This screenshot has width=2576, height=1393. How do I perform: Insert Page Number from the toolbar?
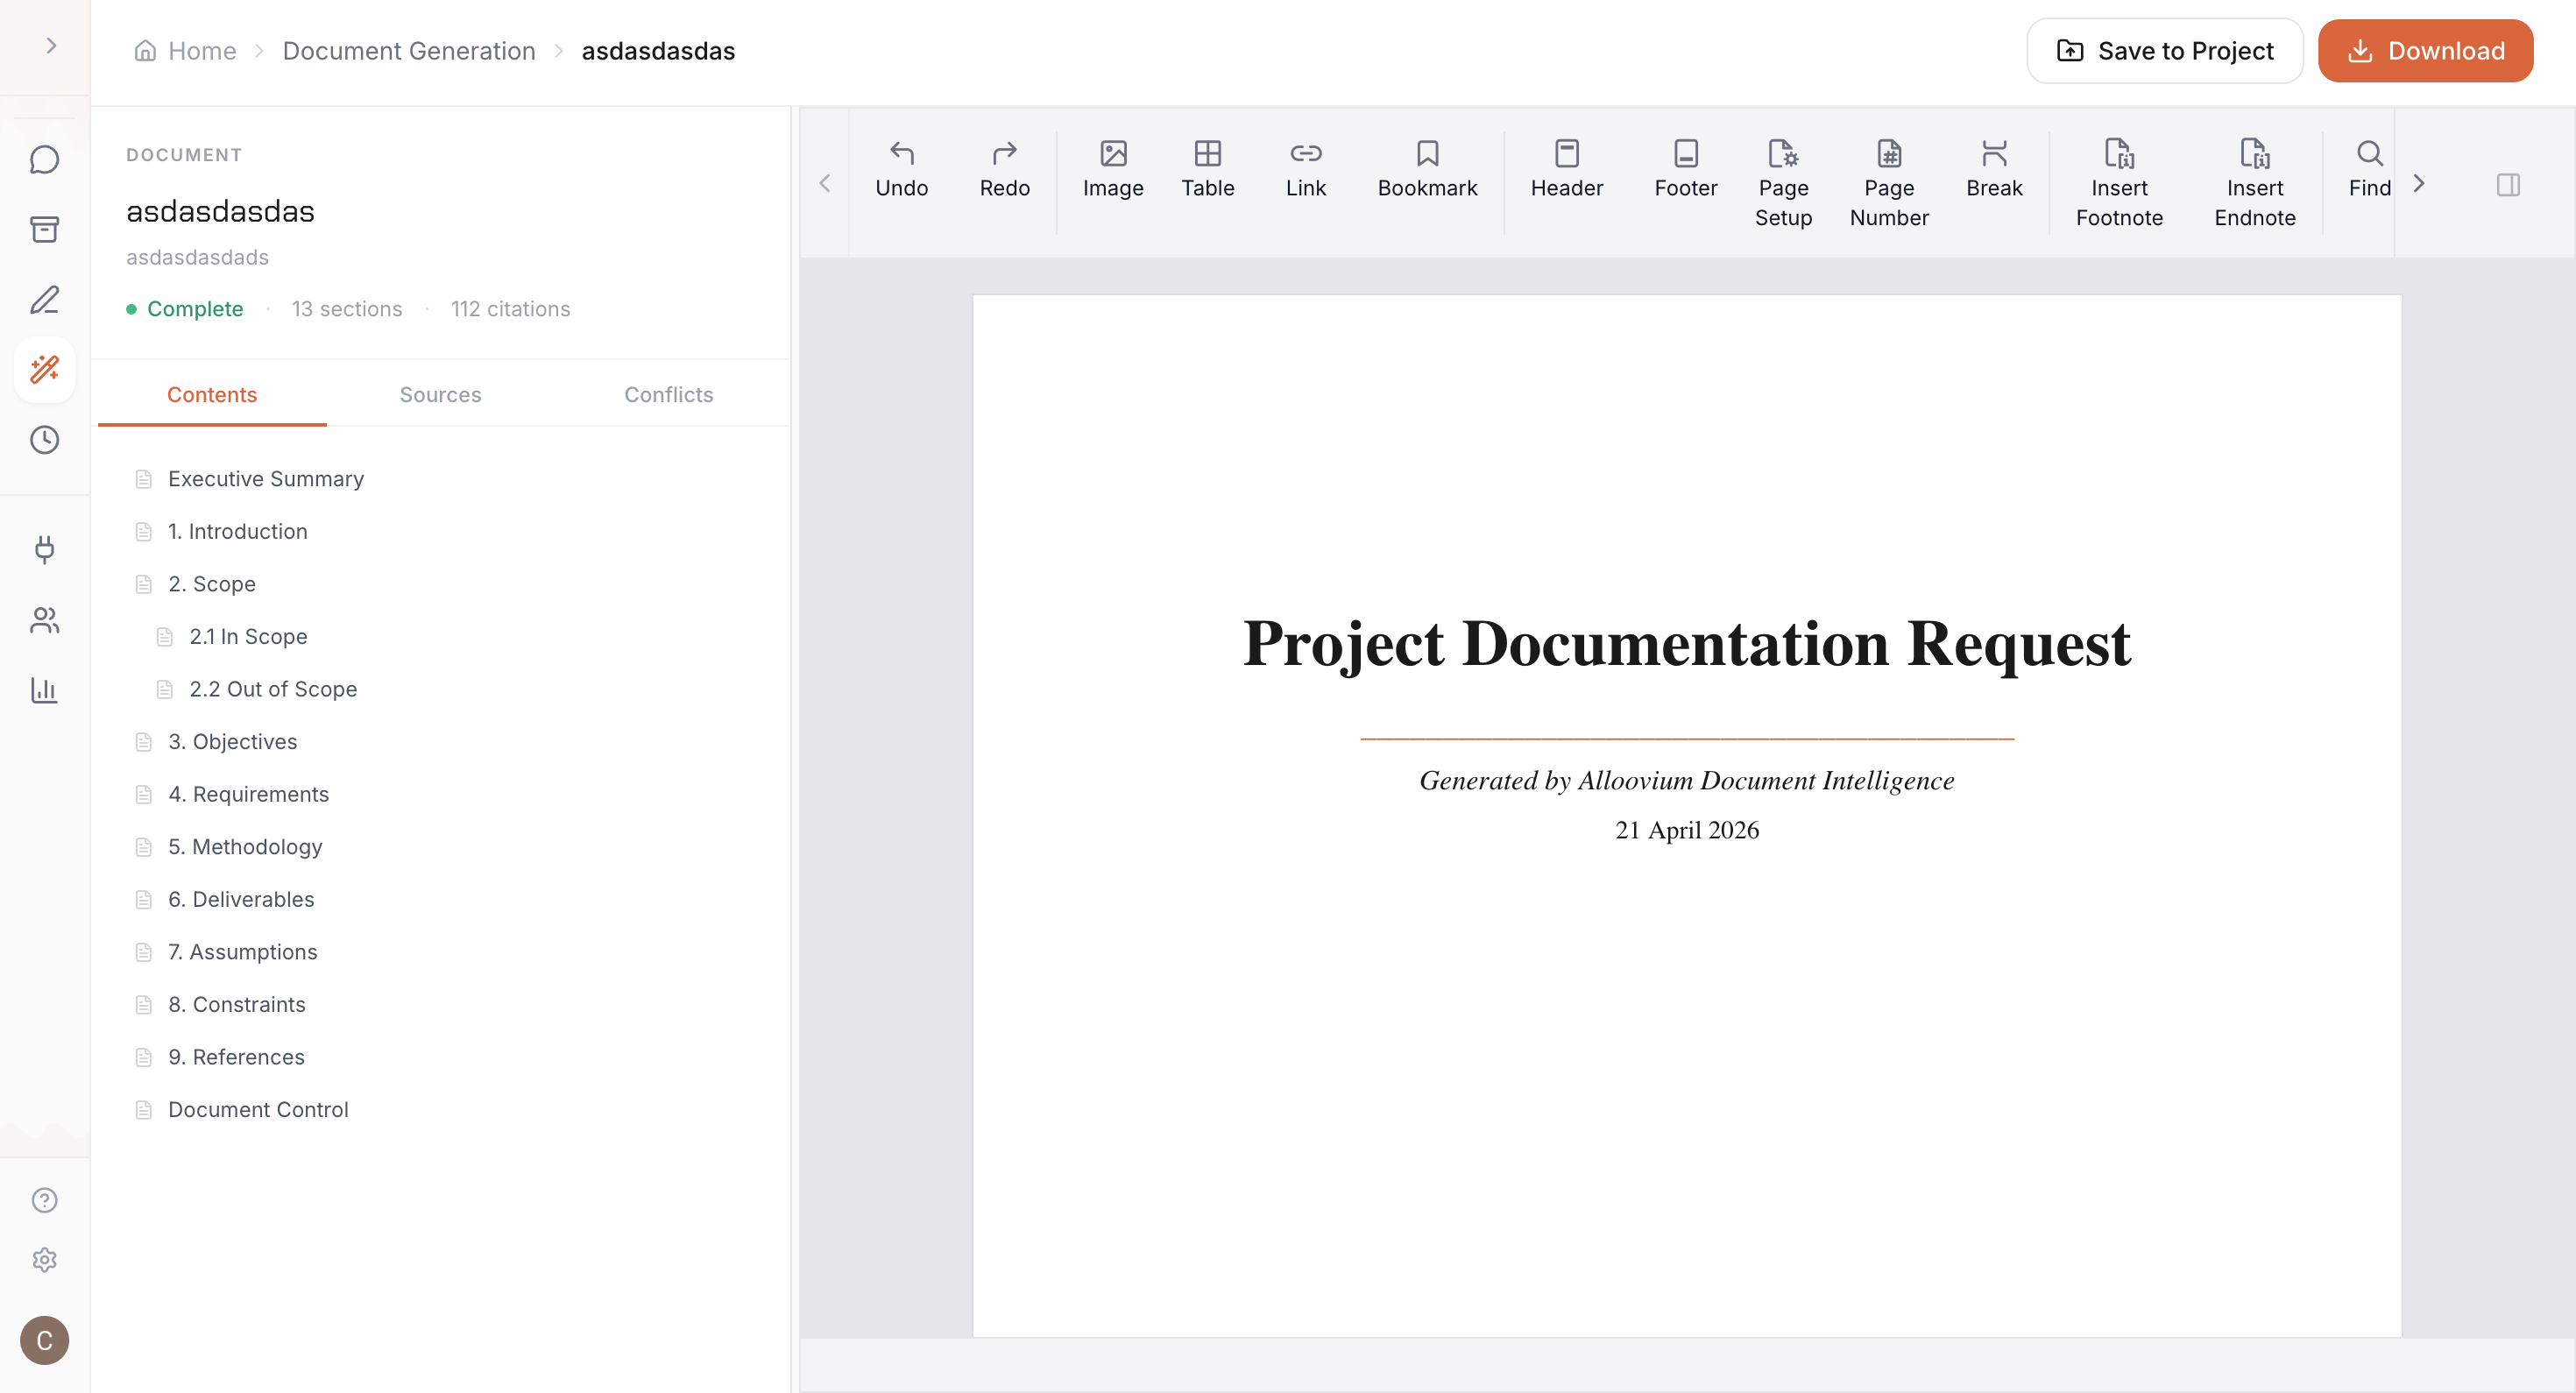coord(1889,183)
